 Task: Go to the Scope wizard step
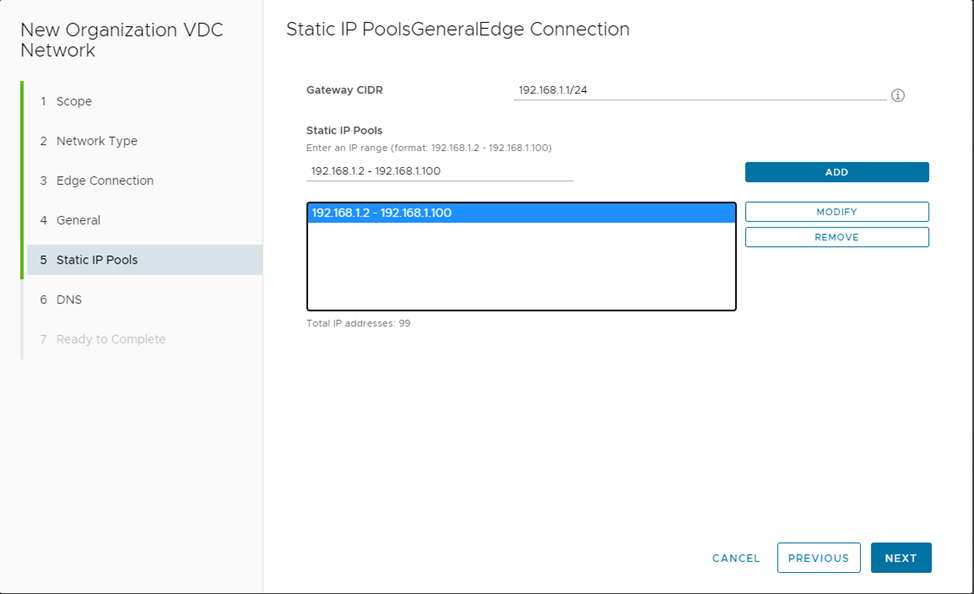point(74,101)
